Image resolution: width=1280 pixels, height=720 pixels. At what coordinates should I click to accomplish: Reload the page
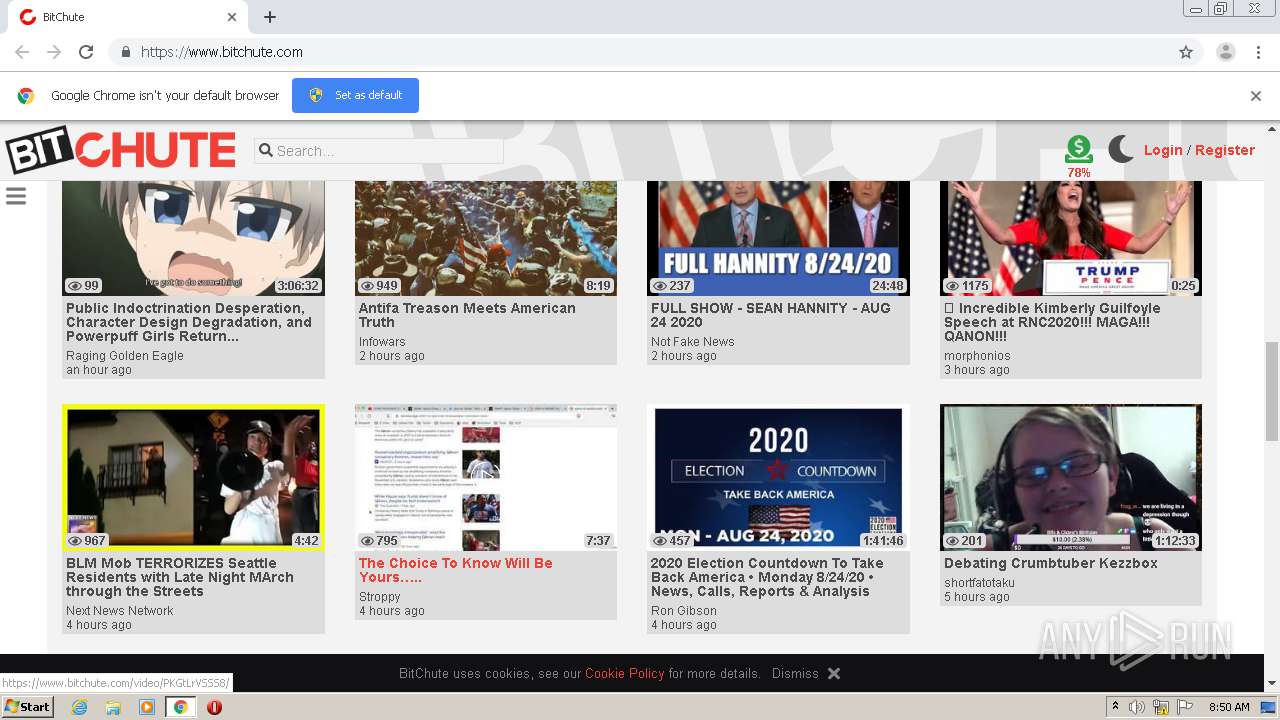(86, 52)
